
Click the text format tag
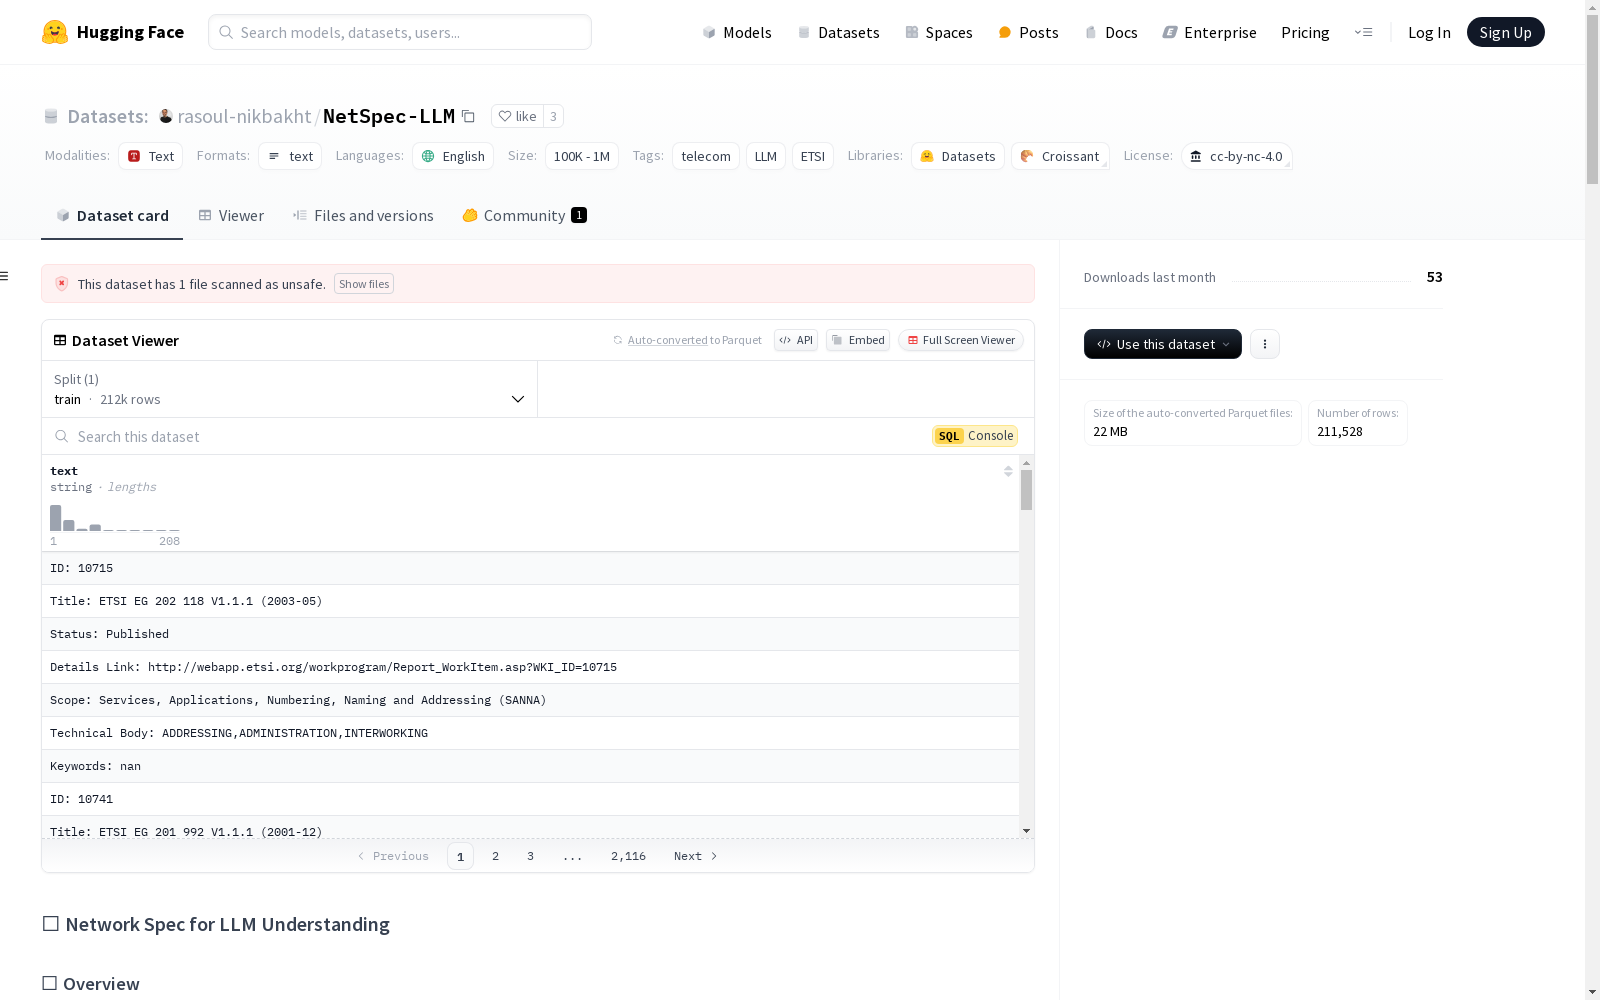click(x=290, y=156)
